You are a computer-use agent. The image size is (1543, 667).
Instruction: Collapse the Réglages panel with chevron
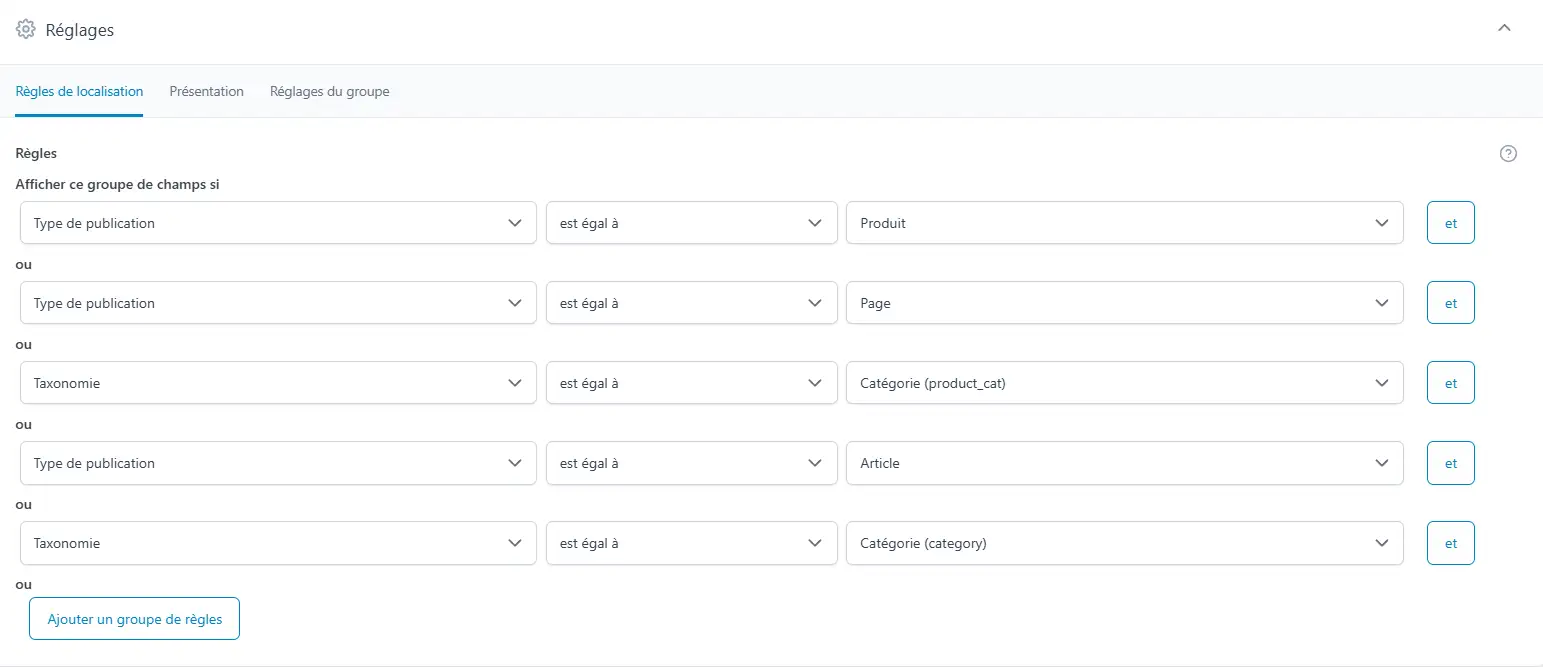pos(1504,29)
